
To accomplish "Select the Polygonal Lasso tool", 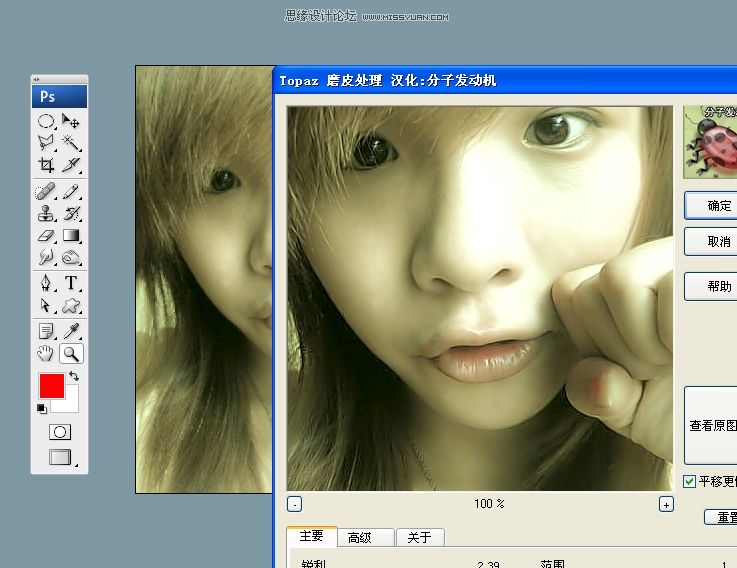I will click(x=46, y=142).
